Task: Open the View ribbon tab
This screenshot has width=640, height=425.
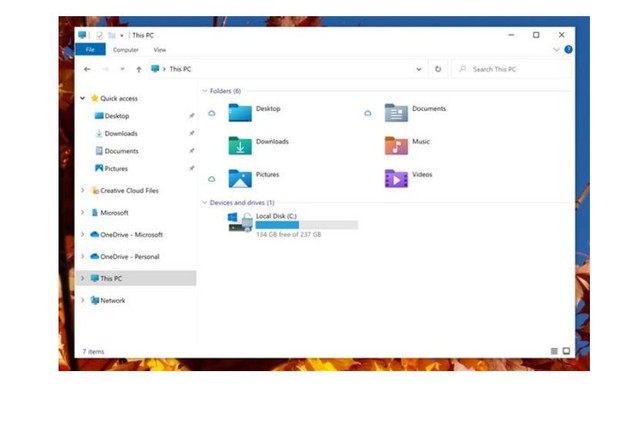Action: pyautogui.click(x=160, y=50)
